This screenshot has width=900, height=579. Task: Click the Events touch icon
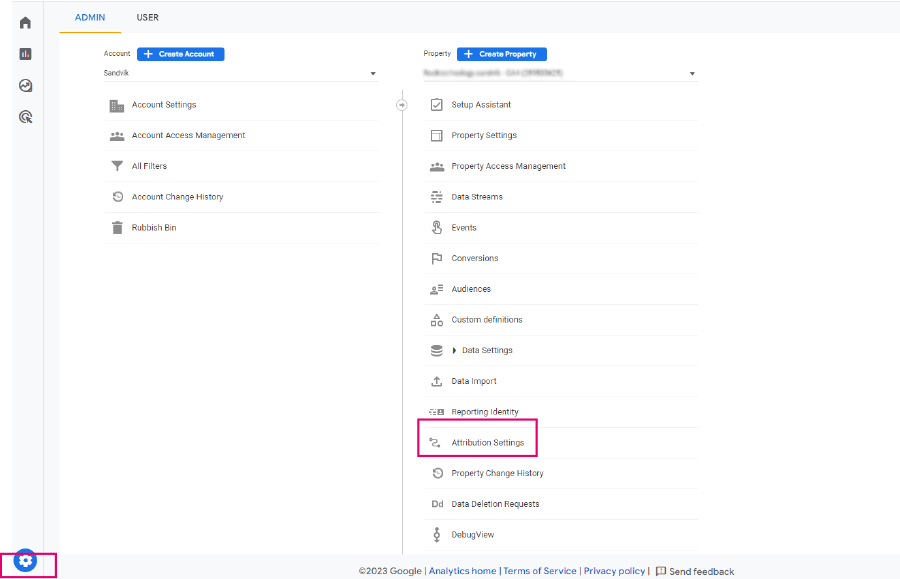click(437, 227)
